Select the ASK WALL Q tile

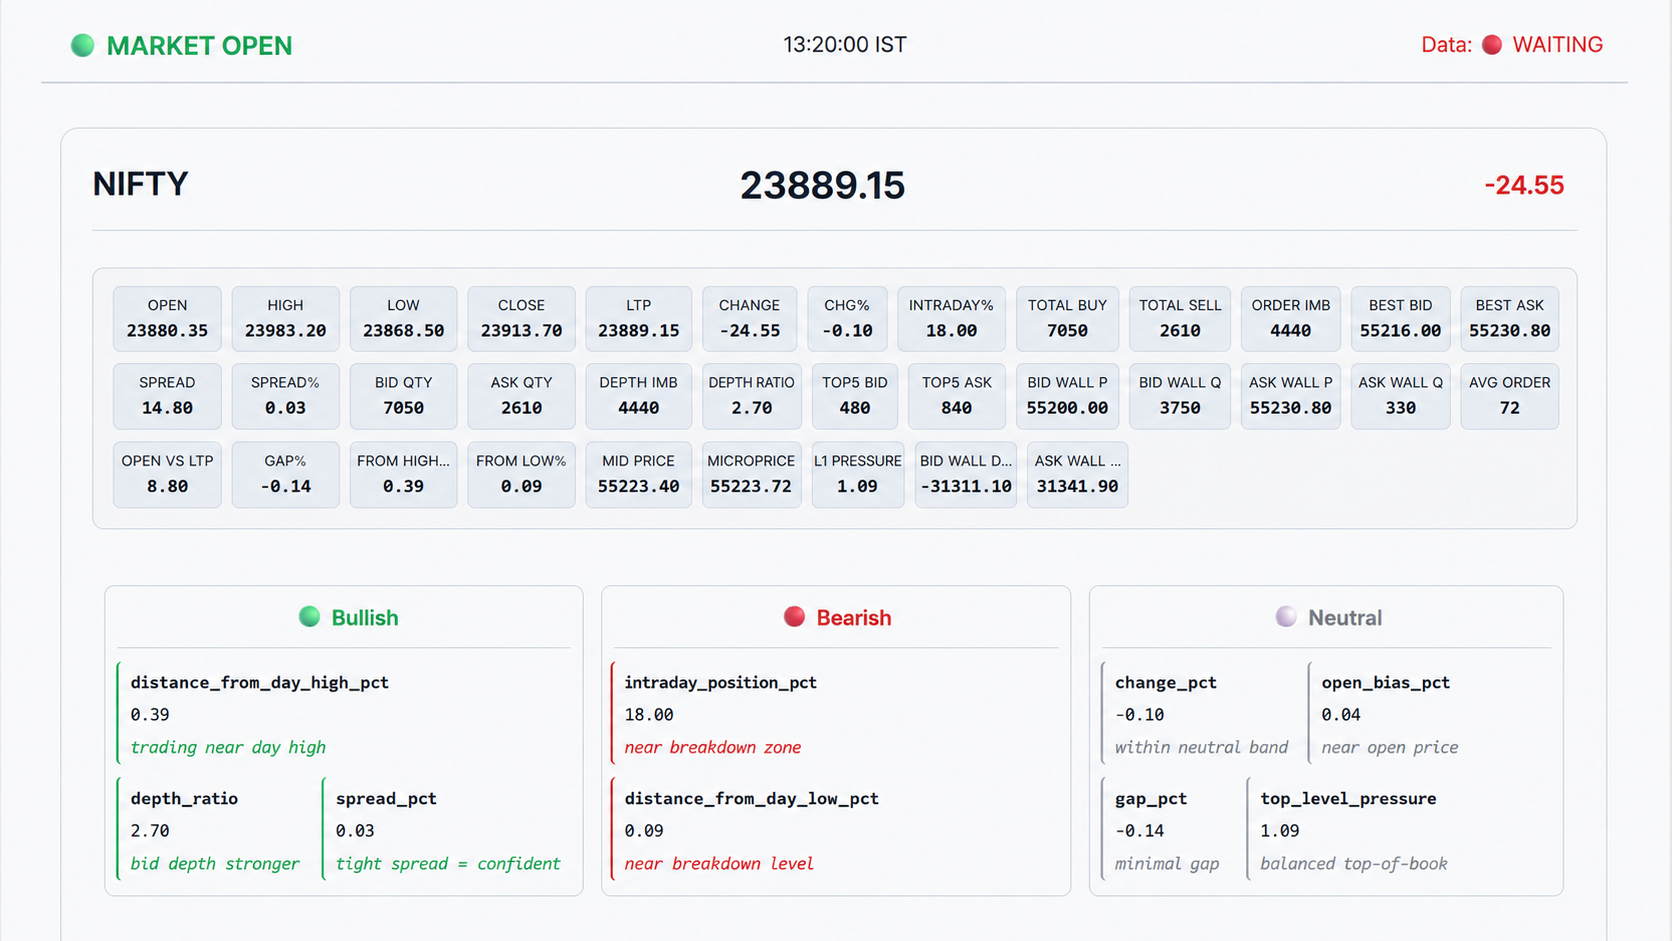[1400, 396]
